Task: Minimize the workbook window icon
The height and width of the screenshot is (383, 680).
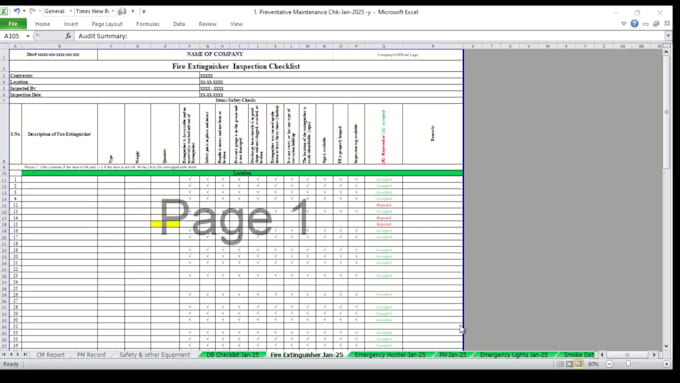Action: pyautogui.click(x=645, y=24)
